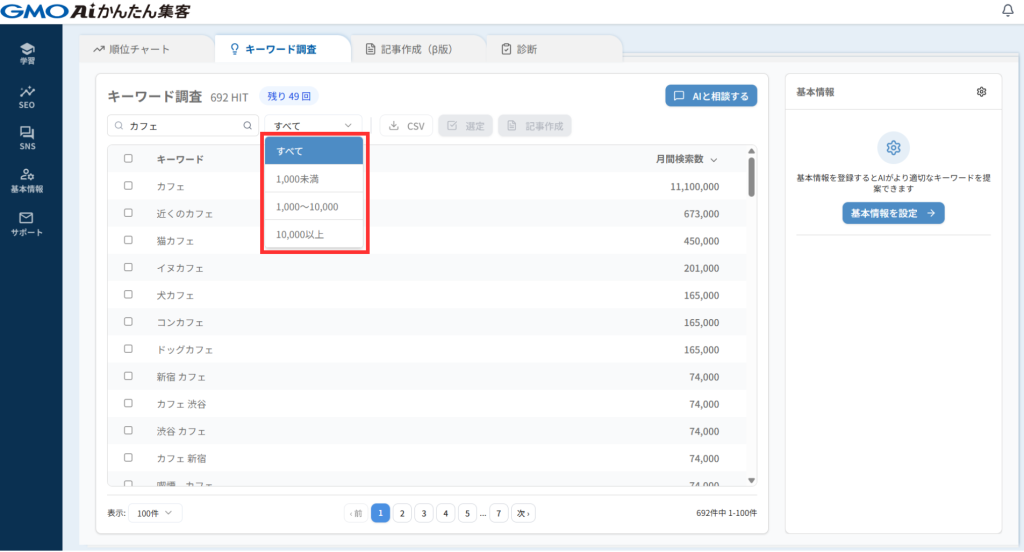Open the サポート mail icon
The image size is (1024, 552).
[x=27, y=223]
